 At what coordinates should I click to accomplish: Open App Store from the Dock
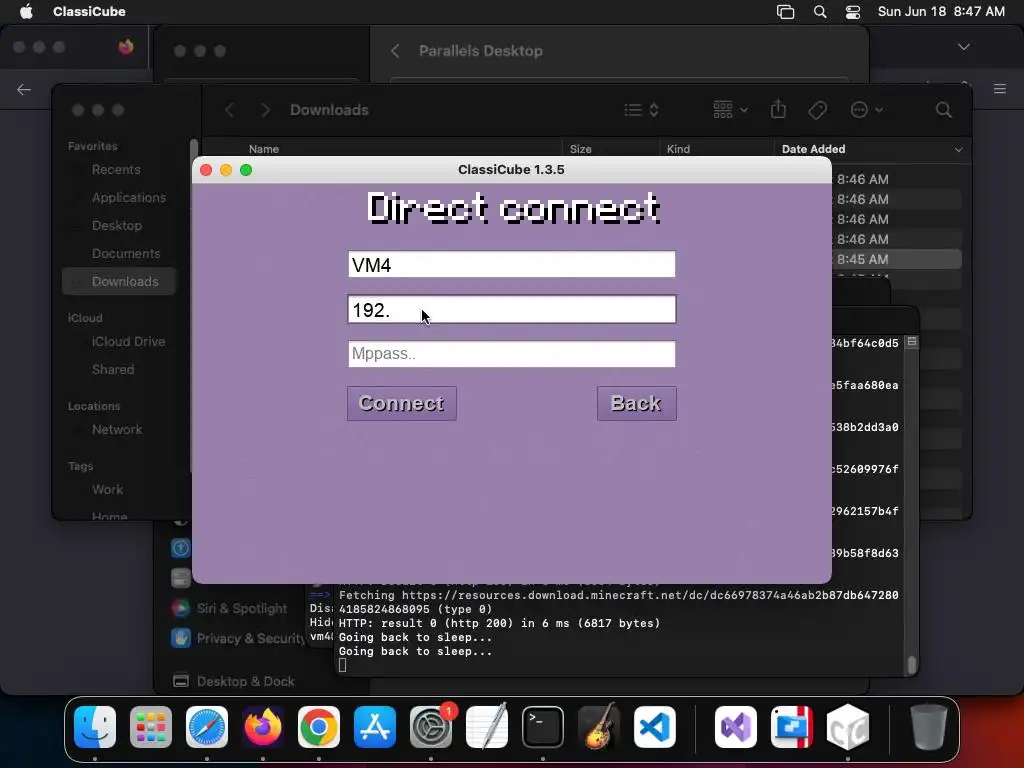click(375, 727)
